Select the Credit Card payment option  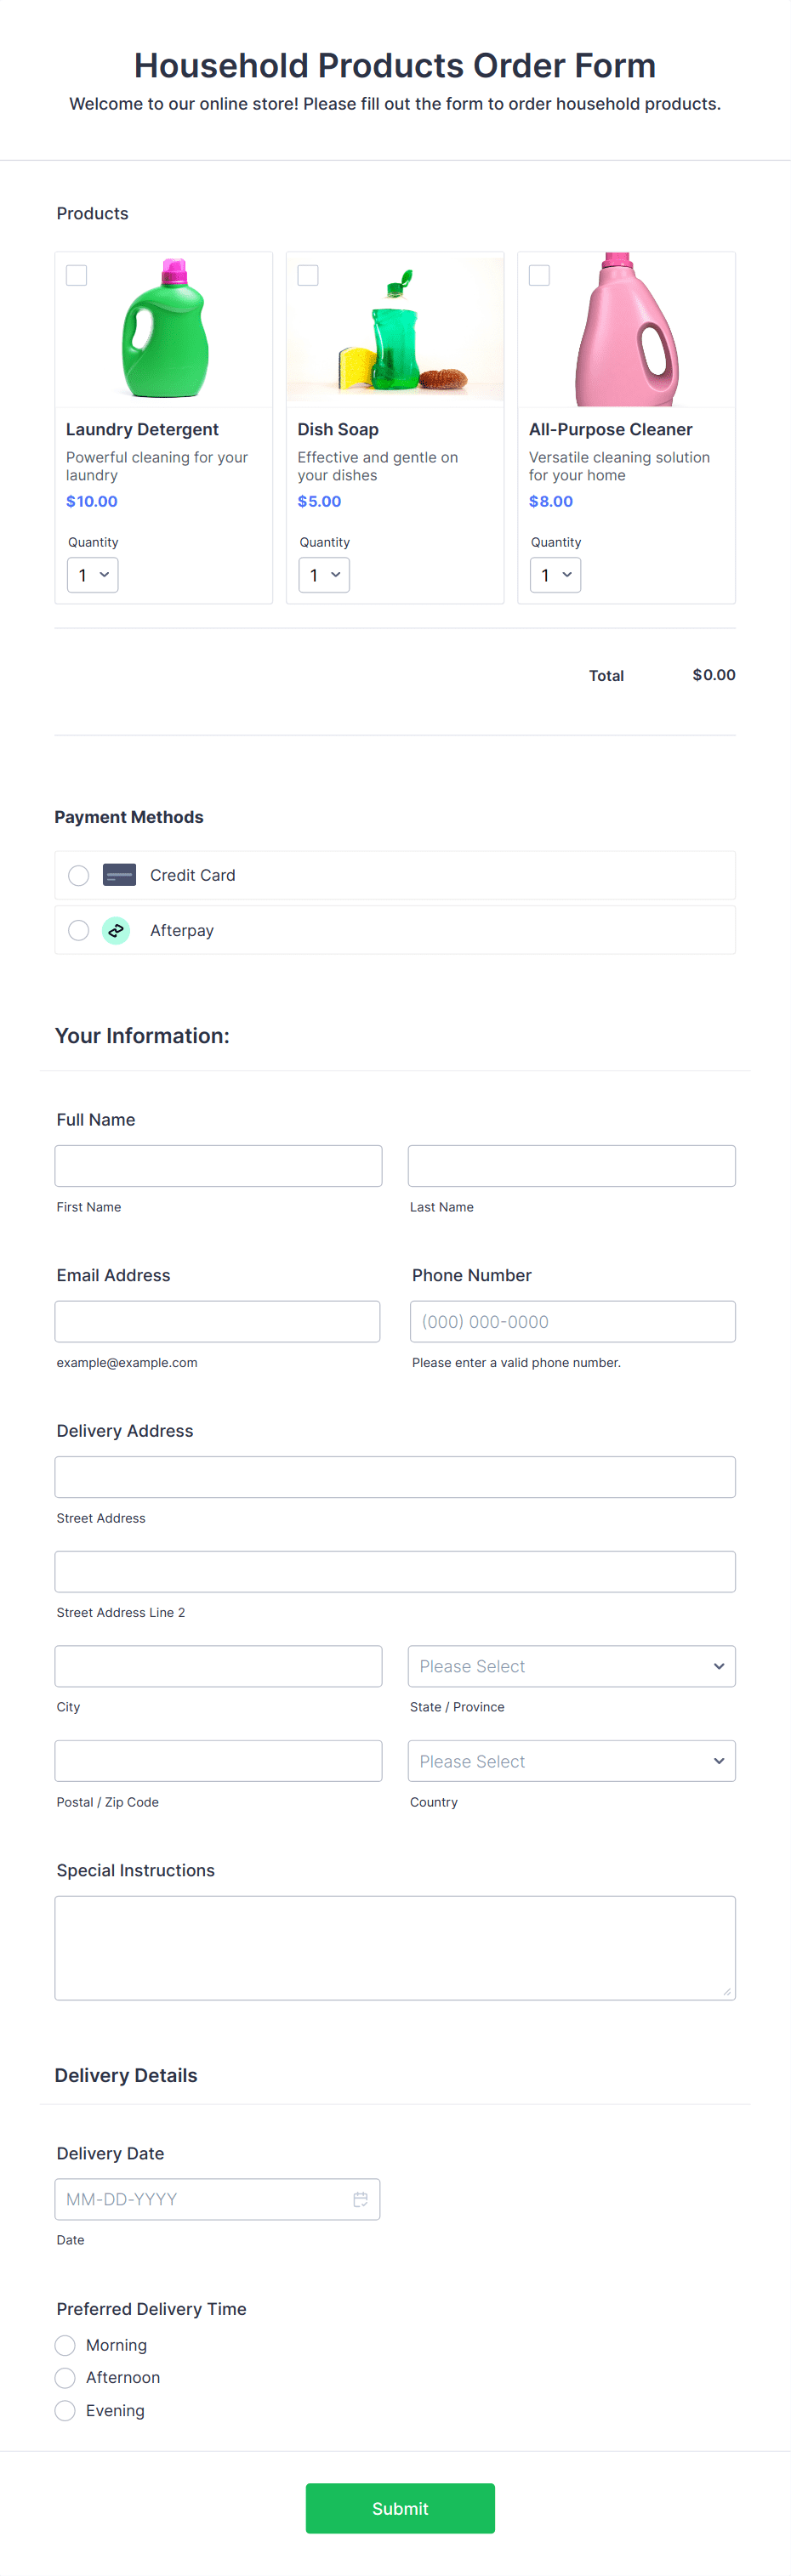(78, 874)
